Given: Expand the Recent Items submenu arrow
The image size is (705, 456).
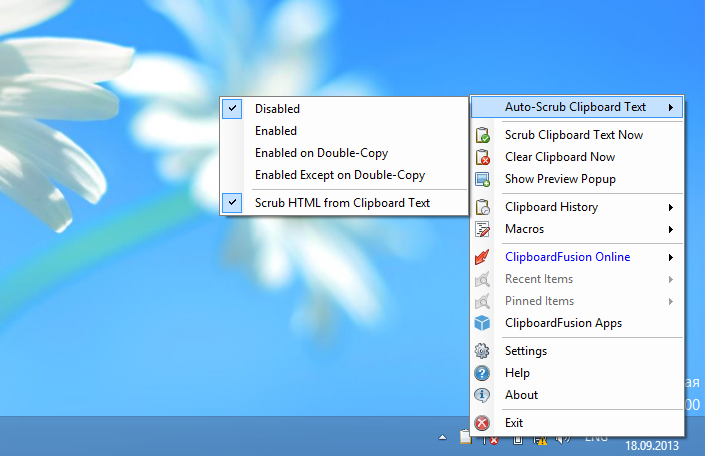Looking at the screenshot, I should (x=670, y=279).
